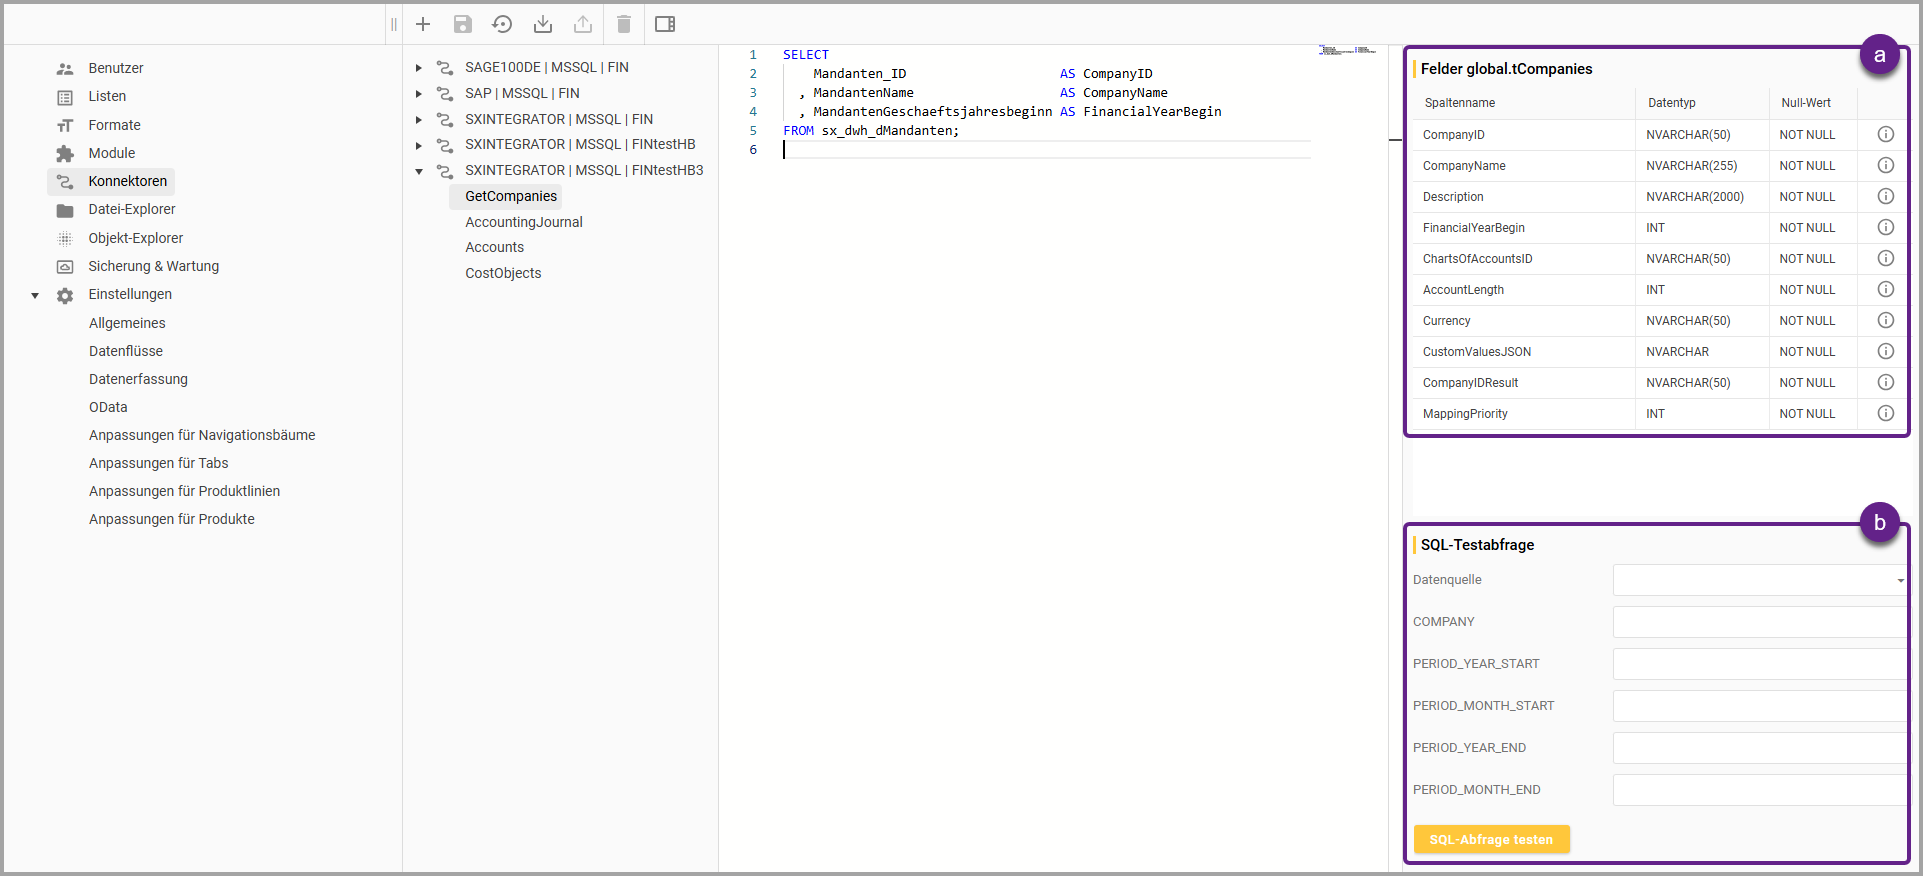Open info icon for Currency row
Image resolution: width=1923 pixels, height=876 pixels.
click(1885, 320)
